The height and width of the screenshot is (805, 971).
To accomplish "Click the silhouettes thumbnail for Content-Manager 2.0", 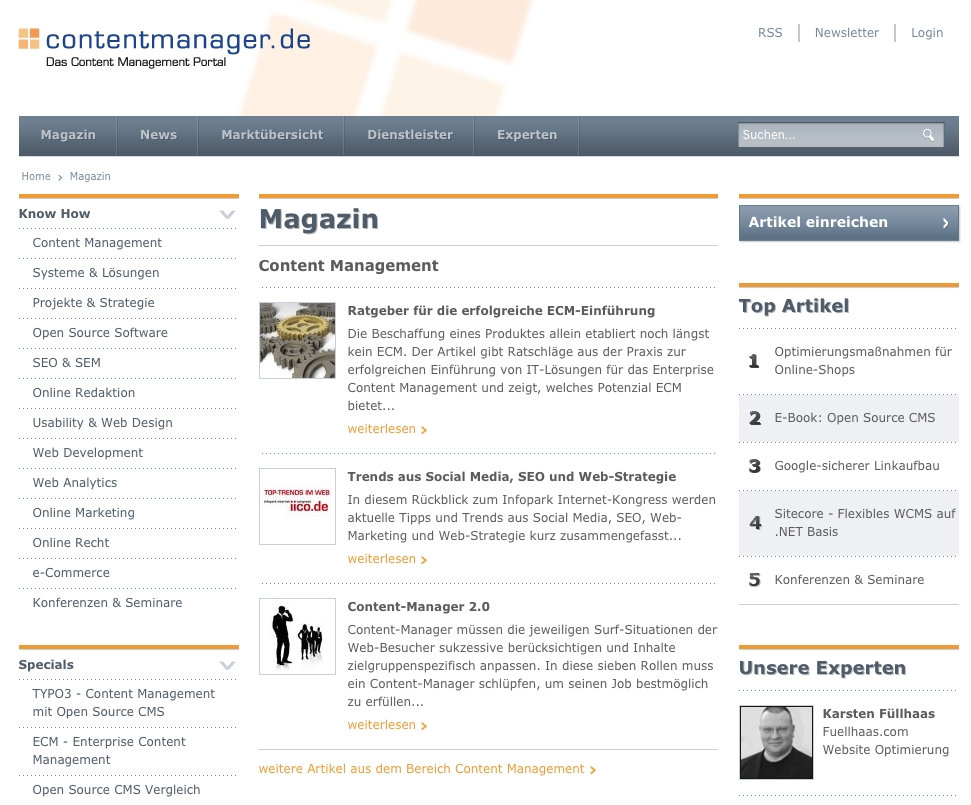I will 297,637.
